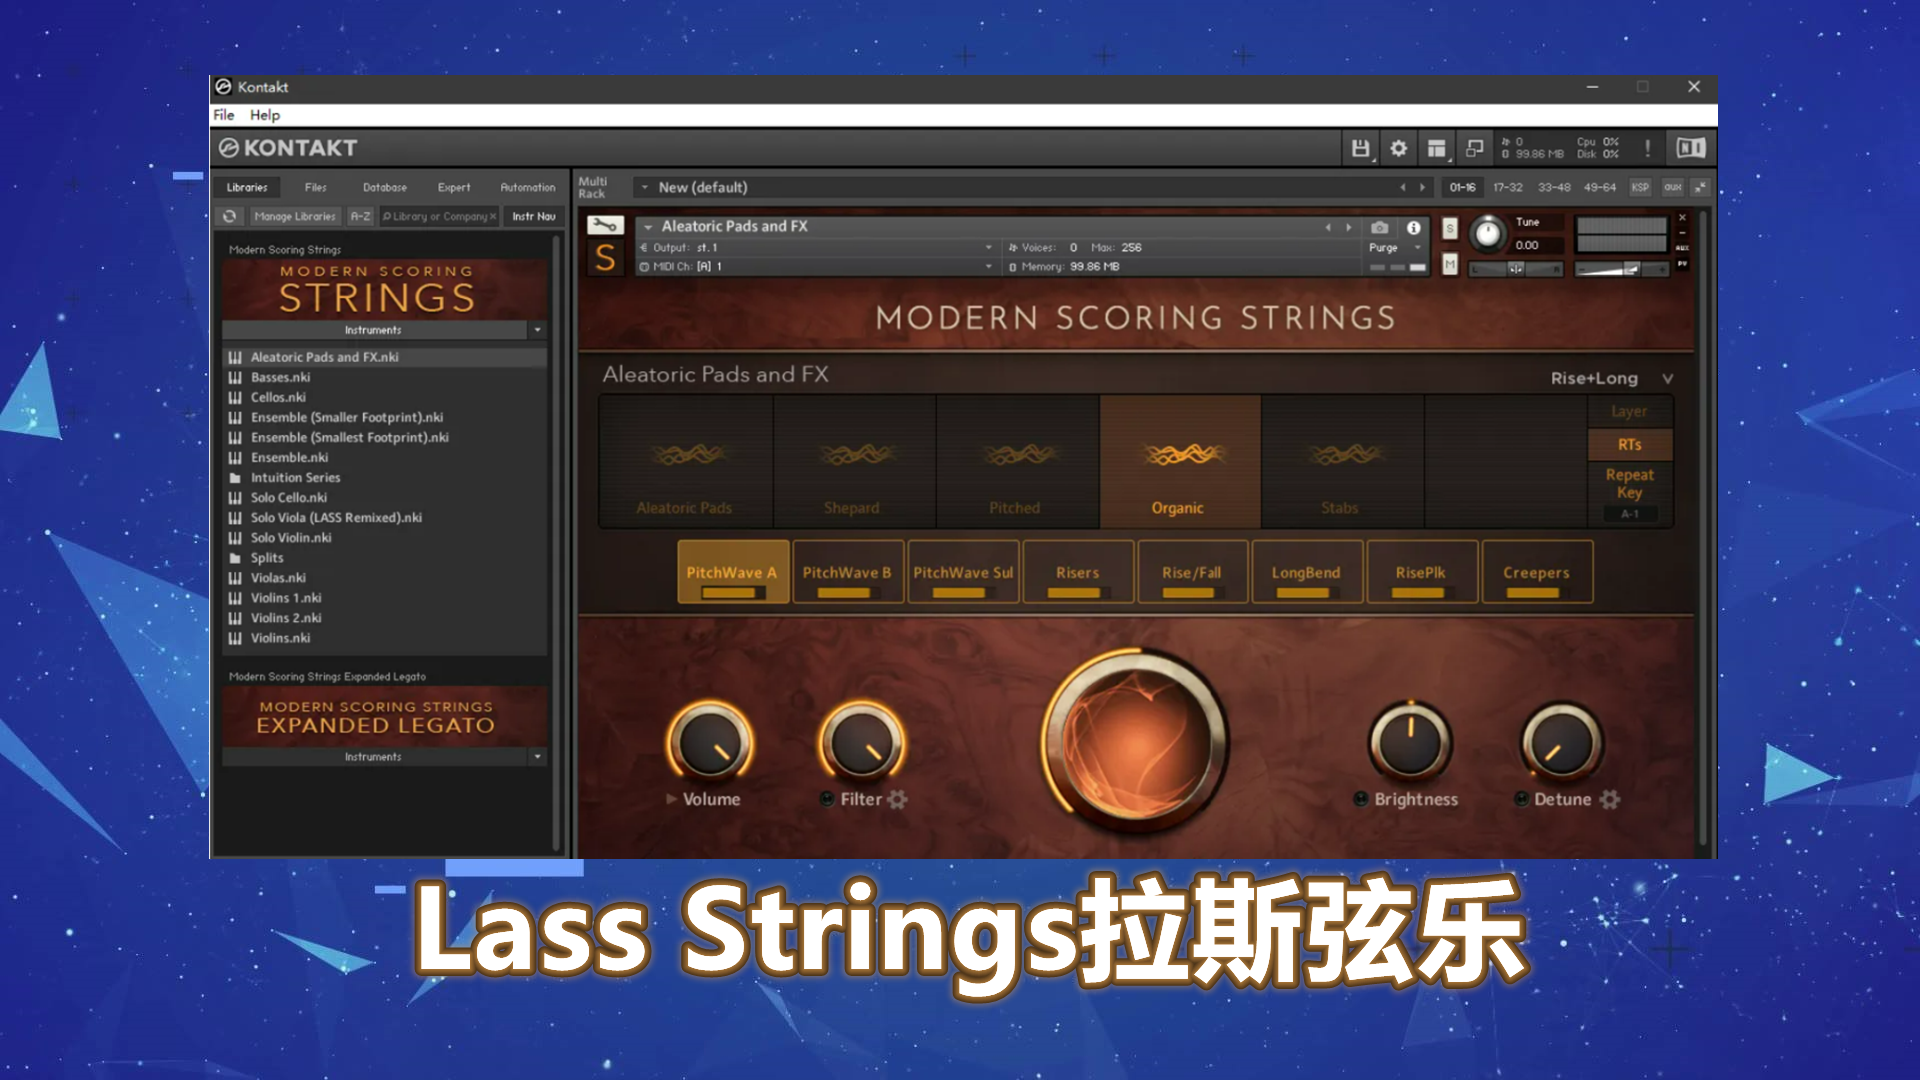The width and height of the screenshot is (1920, 1080).
Task: Open the Help menu
Action: [264, 115]
